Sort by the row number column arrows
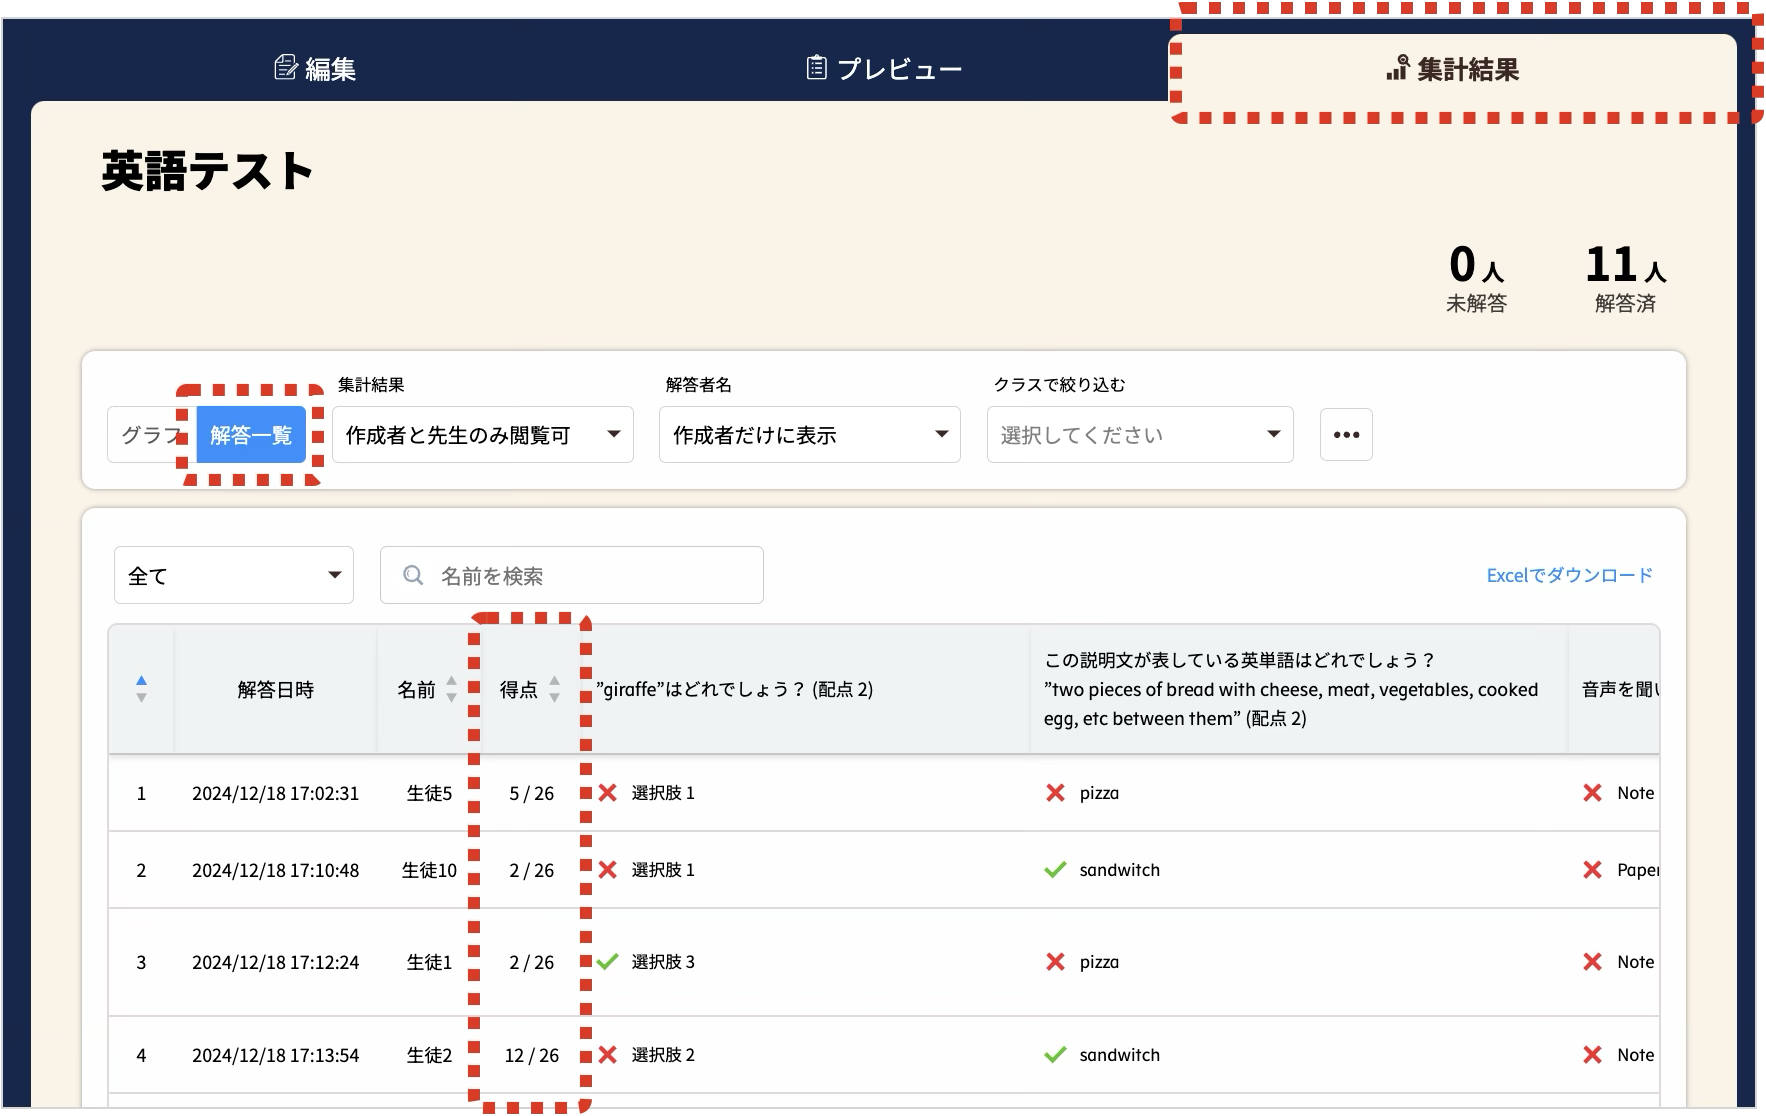 pyautogui.click(x=141, y=689)
